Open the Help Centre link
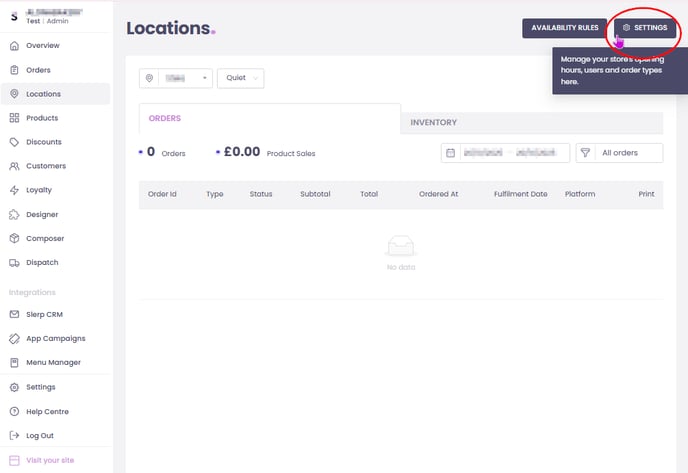This screenshot has width=688, height=473. pos(47,412)
